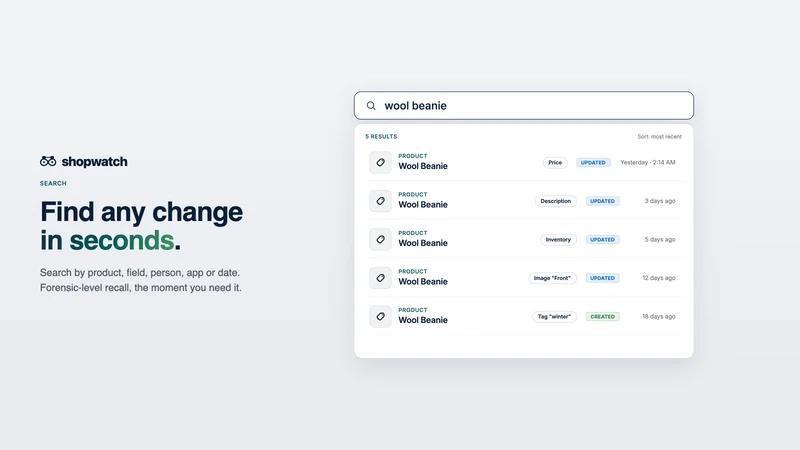800x450 pixels.
Task: Click the '3 days ago' timestamp
Action: [x=660, y=201]
